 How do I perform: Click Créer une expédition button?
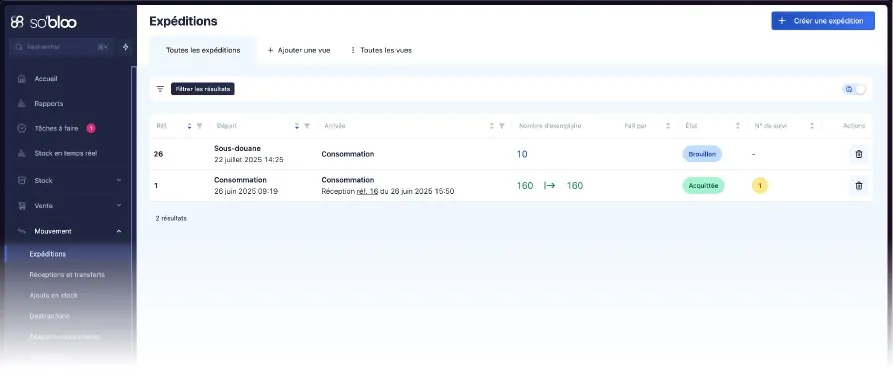tap(823, 21)
